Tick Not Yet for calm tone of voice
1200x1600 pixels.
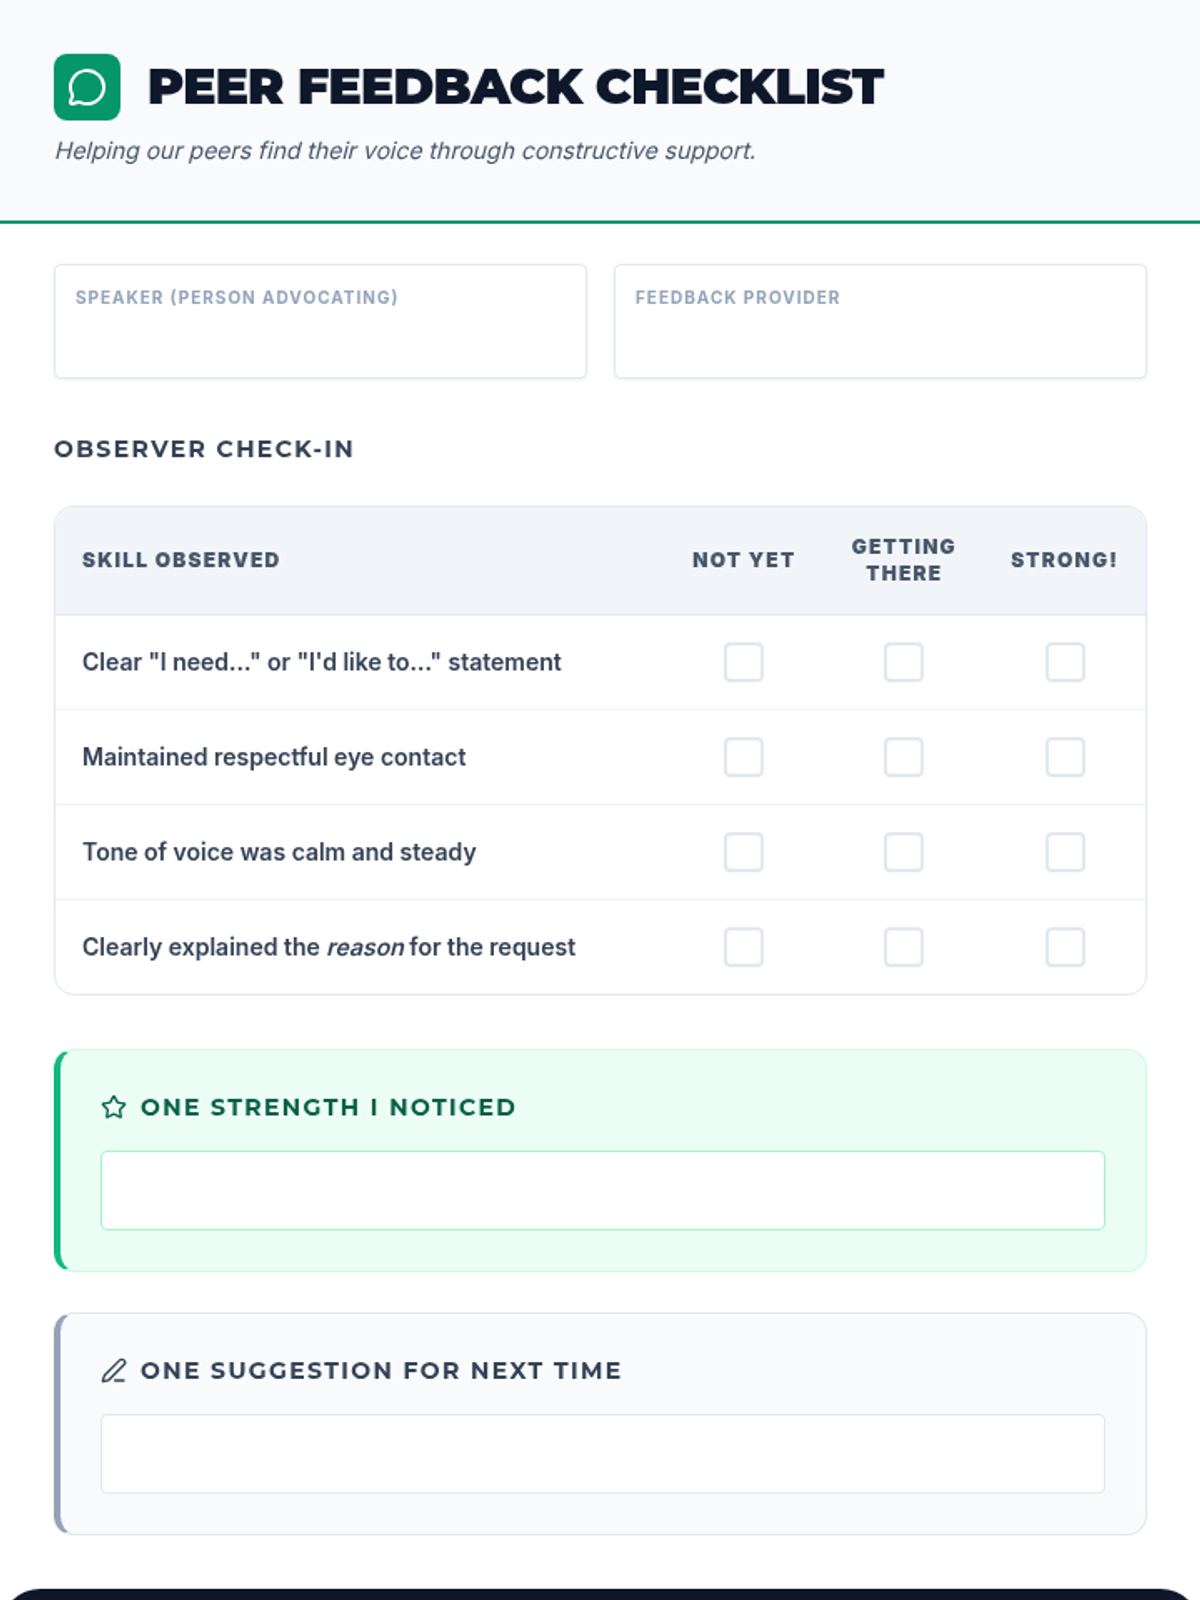pyautogui.click(x=743, y=852)
